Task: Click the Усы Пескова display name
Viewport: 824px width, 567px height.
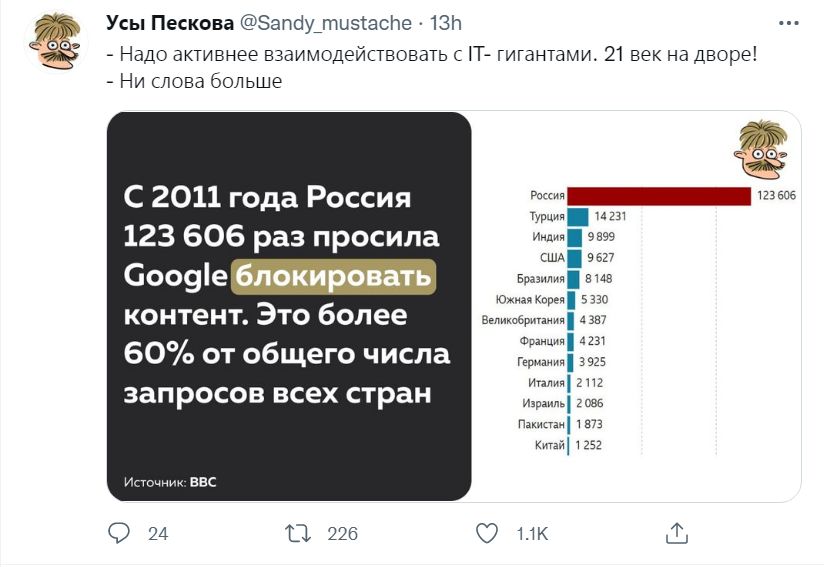Action: click(170, 23)
